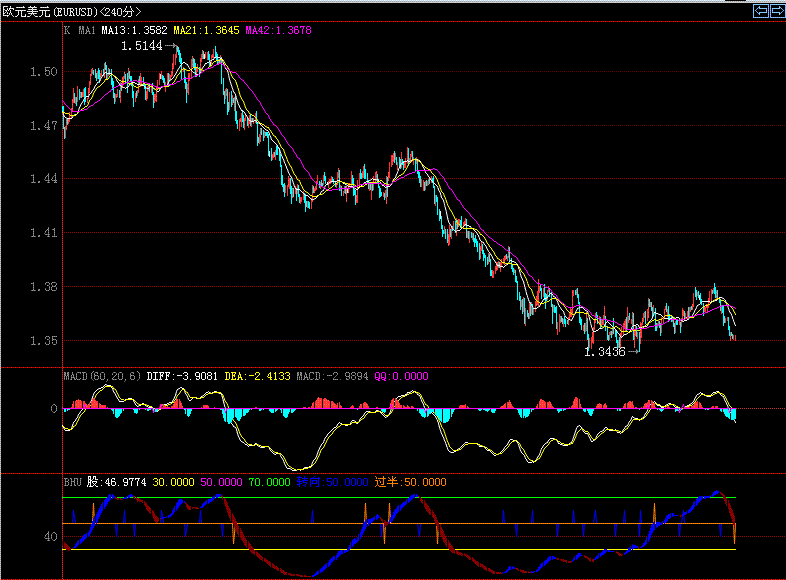Image resolution: width=786 pixels, height=580 pixels.
Task: Click the 股 value label in BHU
Action: click(x=117, y=481)
